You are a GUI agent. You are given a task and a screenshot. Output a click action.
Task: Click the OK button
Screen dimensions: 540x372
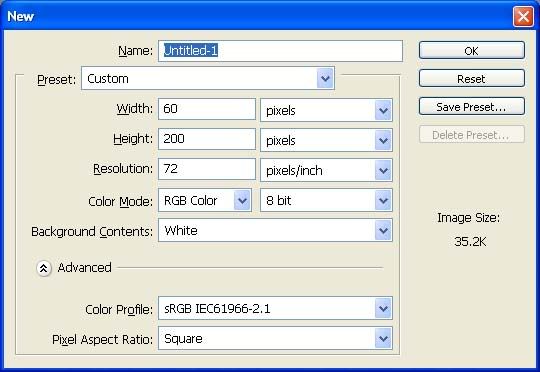coord(472,51)
